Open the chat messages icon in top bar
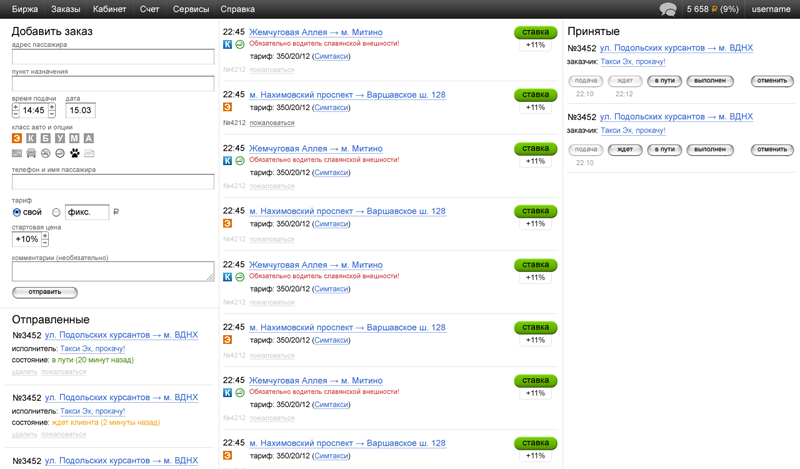 [x=668, y=9]
